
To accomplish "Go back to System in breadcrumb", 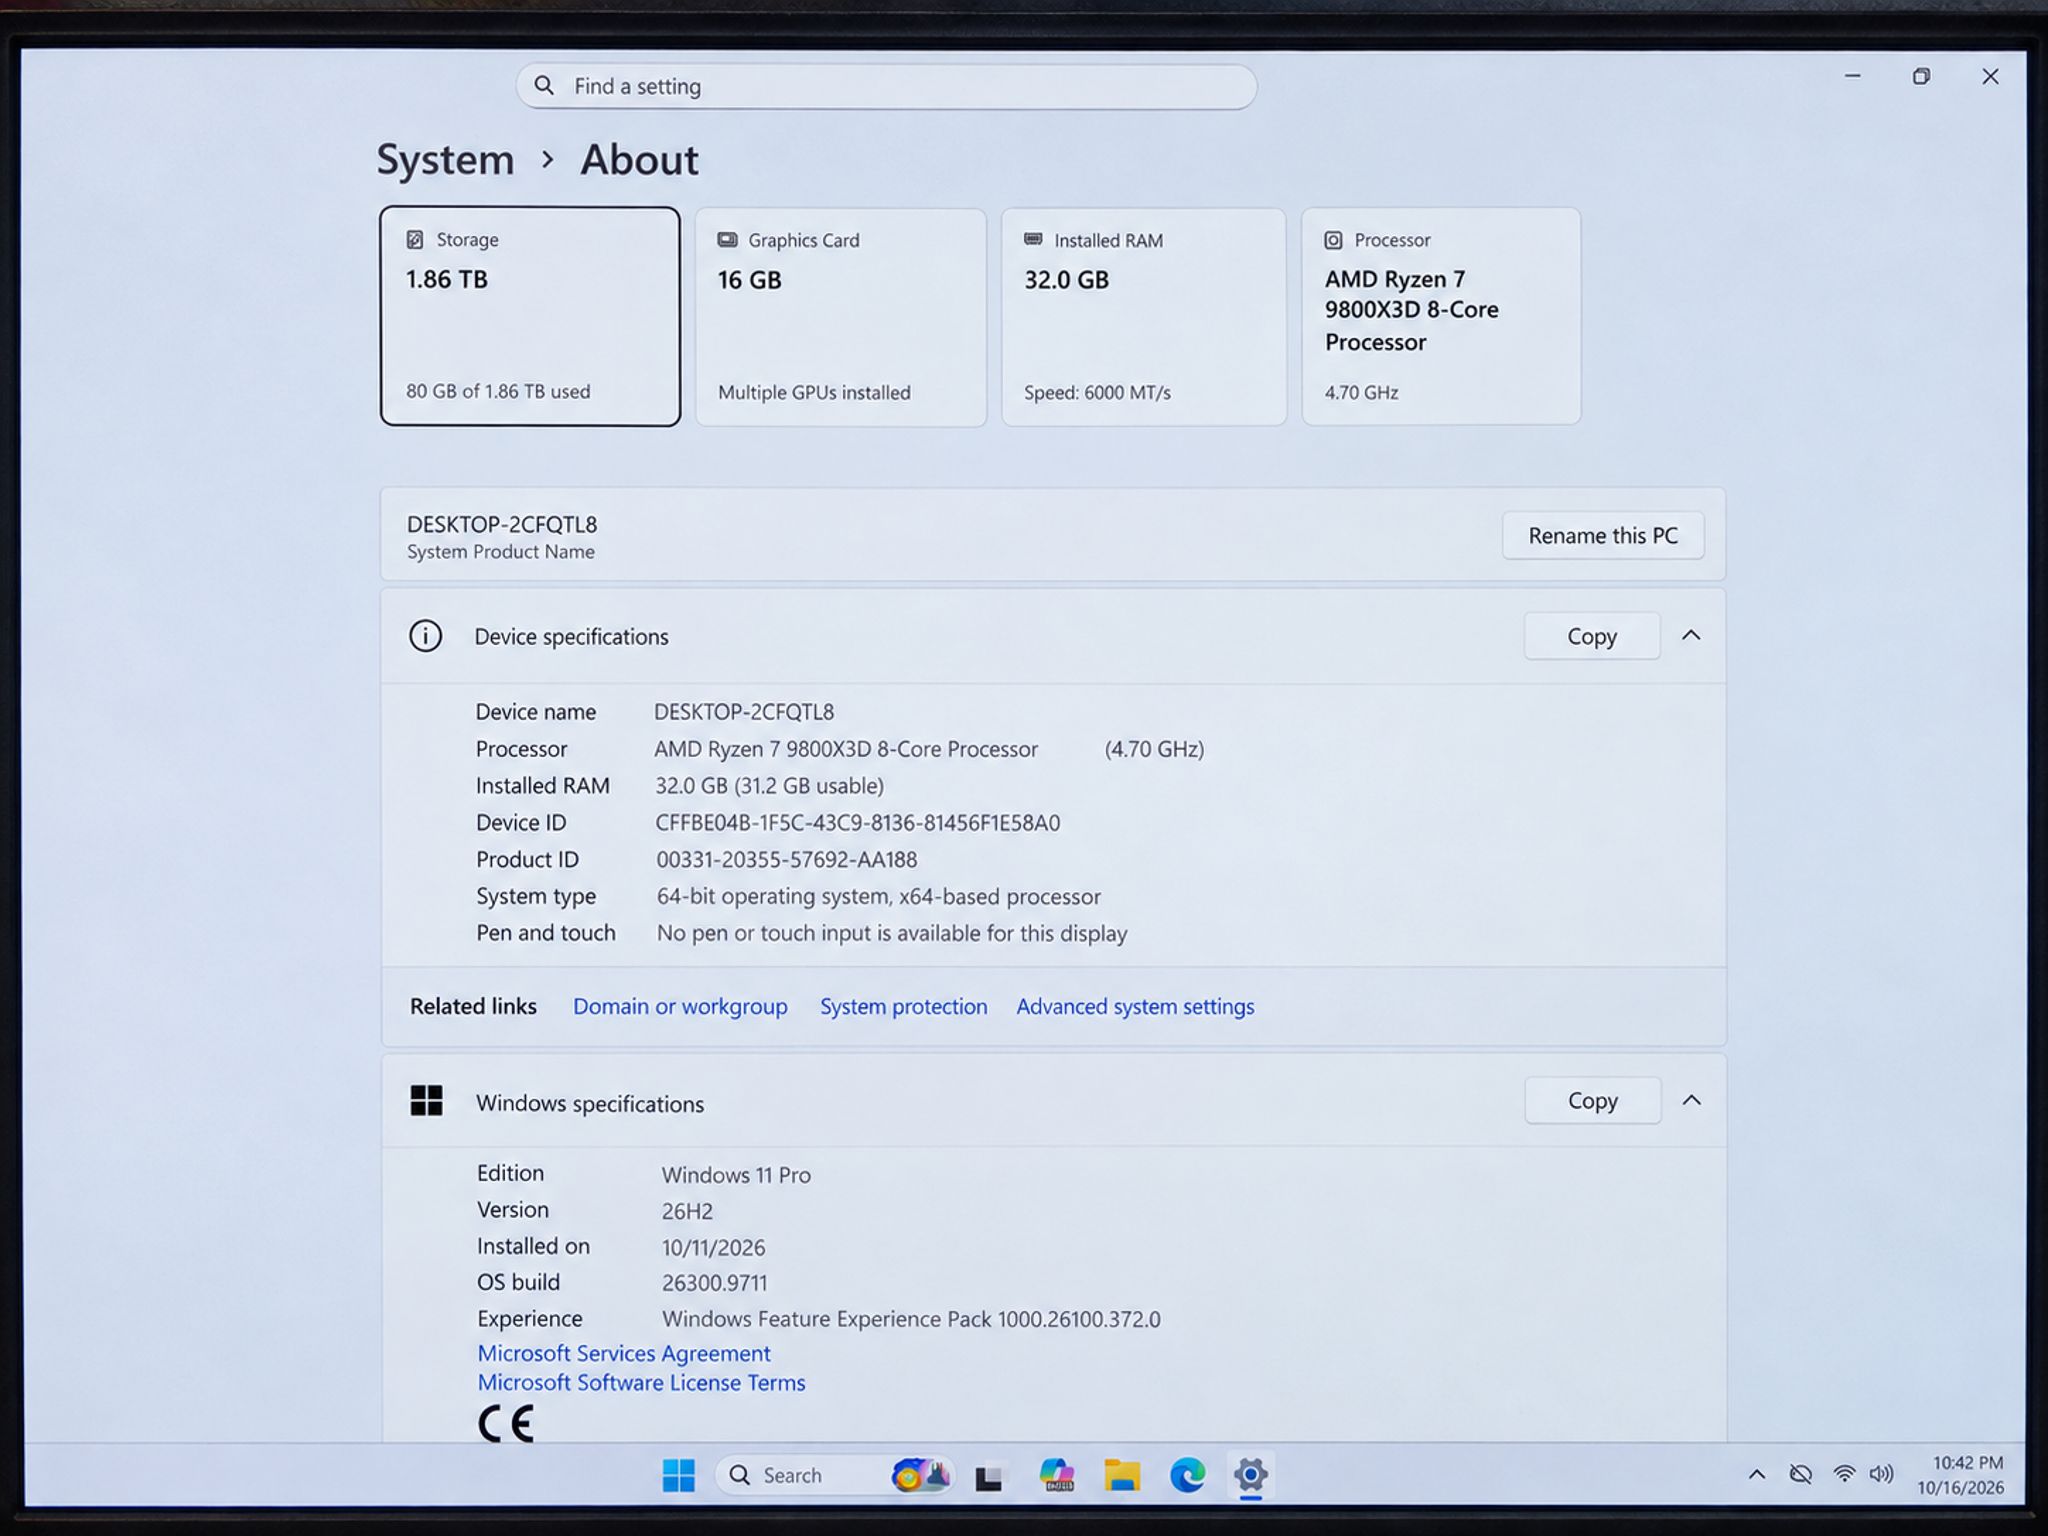I will coord(445,160).
